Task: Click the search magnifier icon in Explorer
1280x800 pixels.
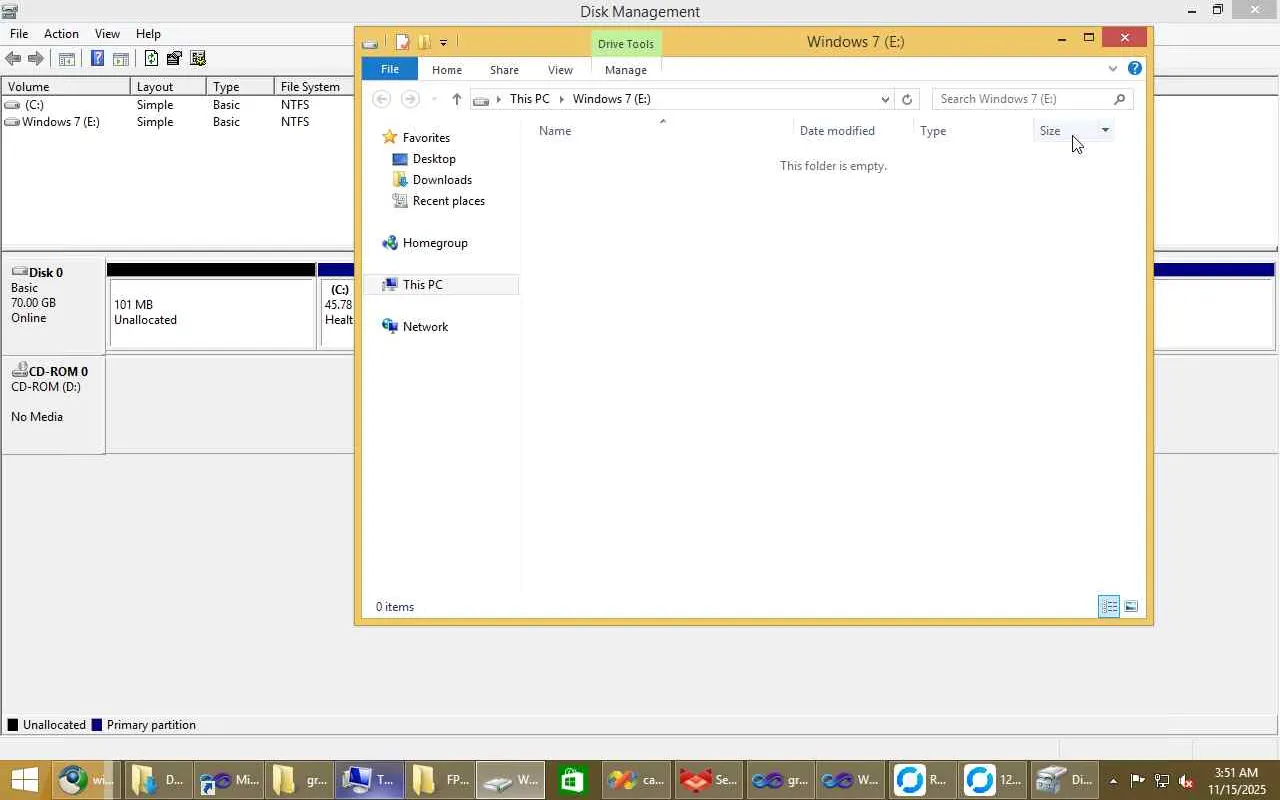Action: pos(1119,99)
